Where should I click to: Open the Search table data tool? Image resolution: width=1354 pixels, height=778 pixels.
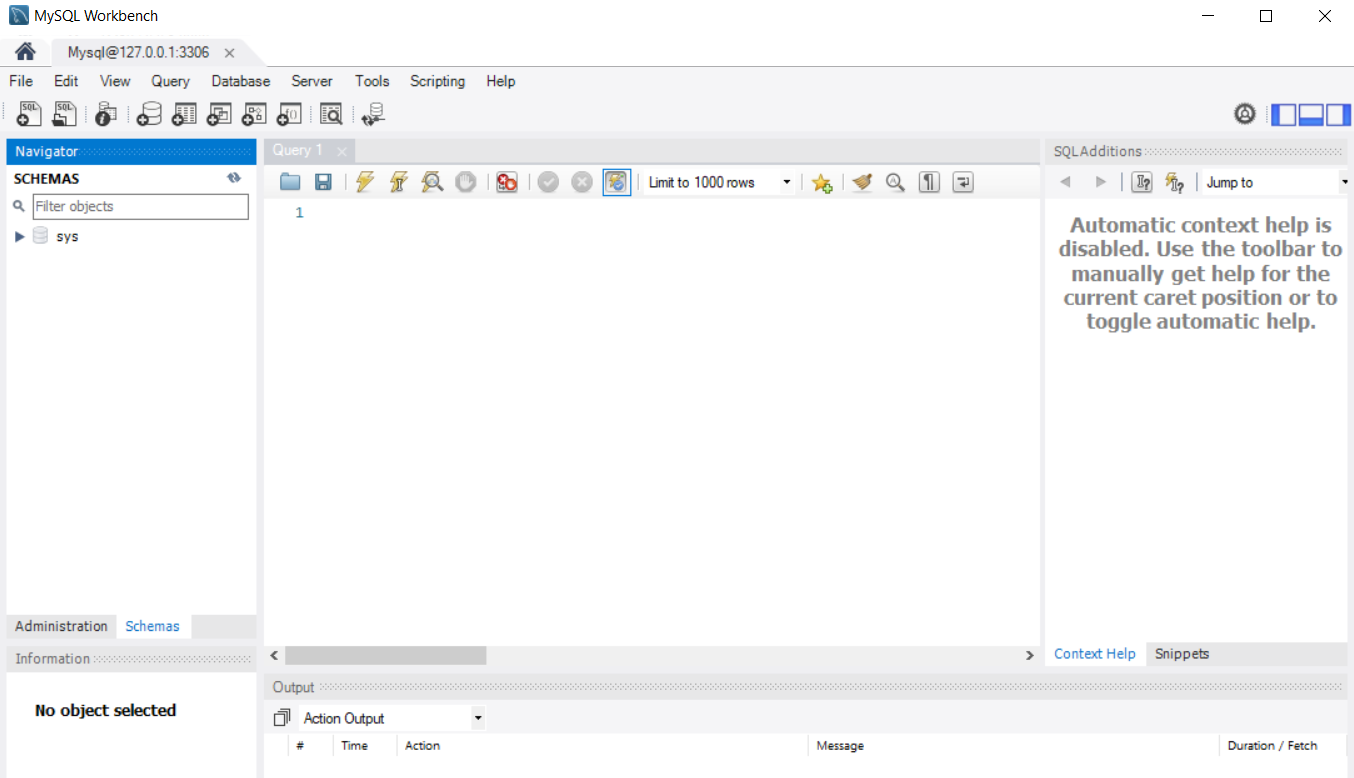330,114
